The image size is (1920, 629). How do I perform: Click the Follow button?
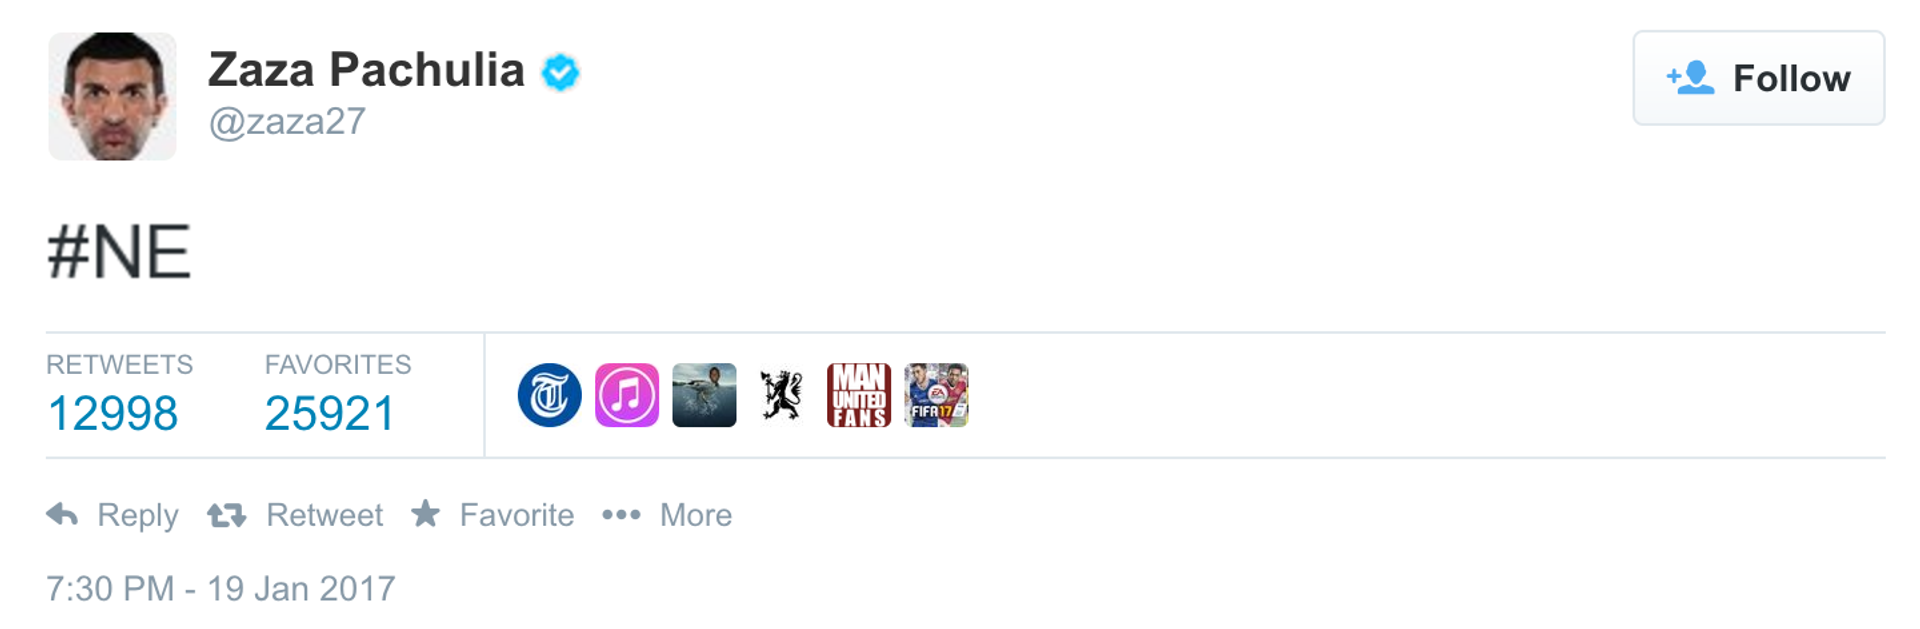pos(1758,78)
